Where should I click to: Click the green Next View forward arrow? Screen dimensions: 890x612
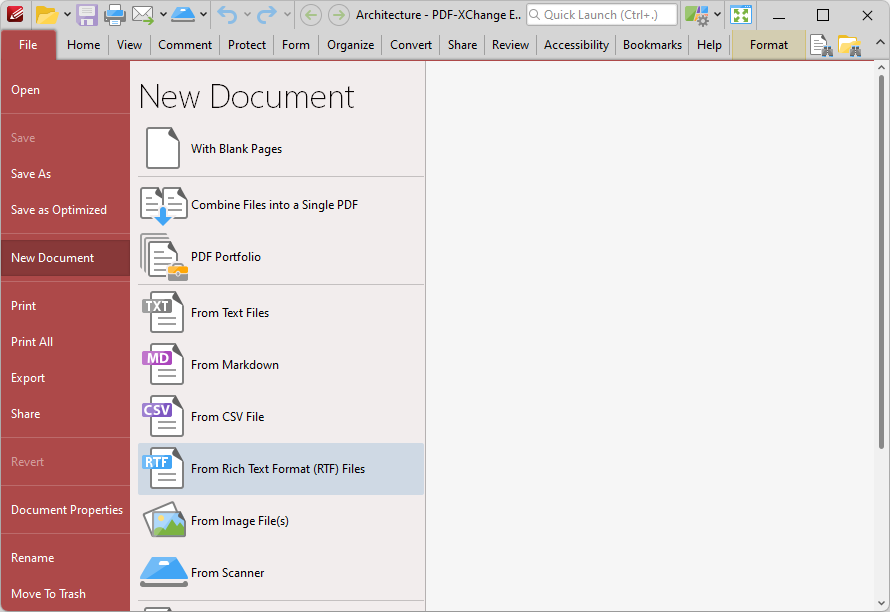tap(338, 15)
